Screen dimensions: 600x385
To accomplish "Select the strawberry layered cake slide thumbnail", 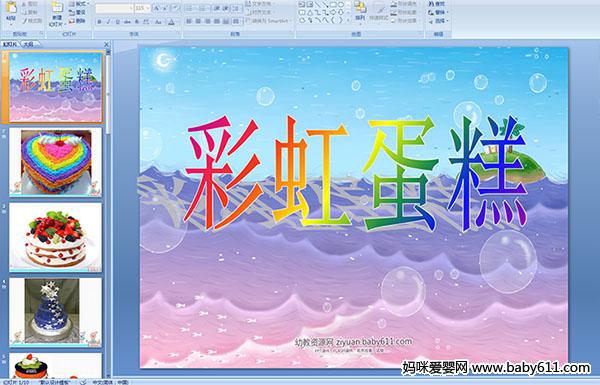I will pyautogui.click(x=56, y=238).
